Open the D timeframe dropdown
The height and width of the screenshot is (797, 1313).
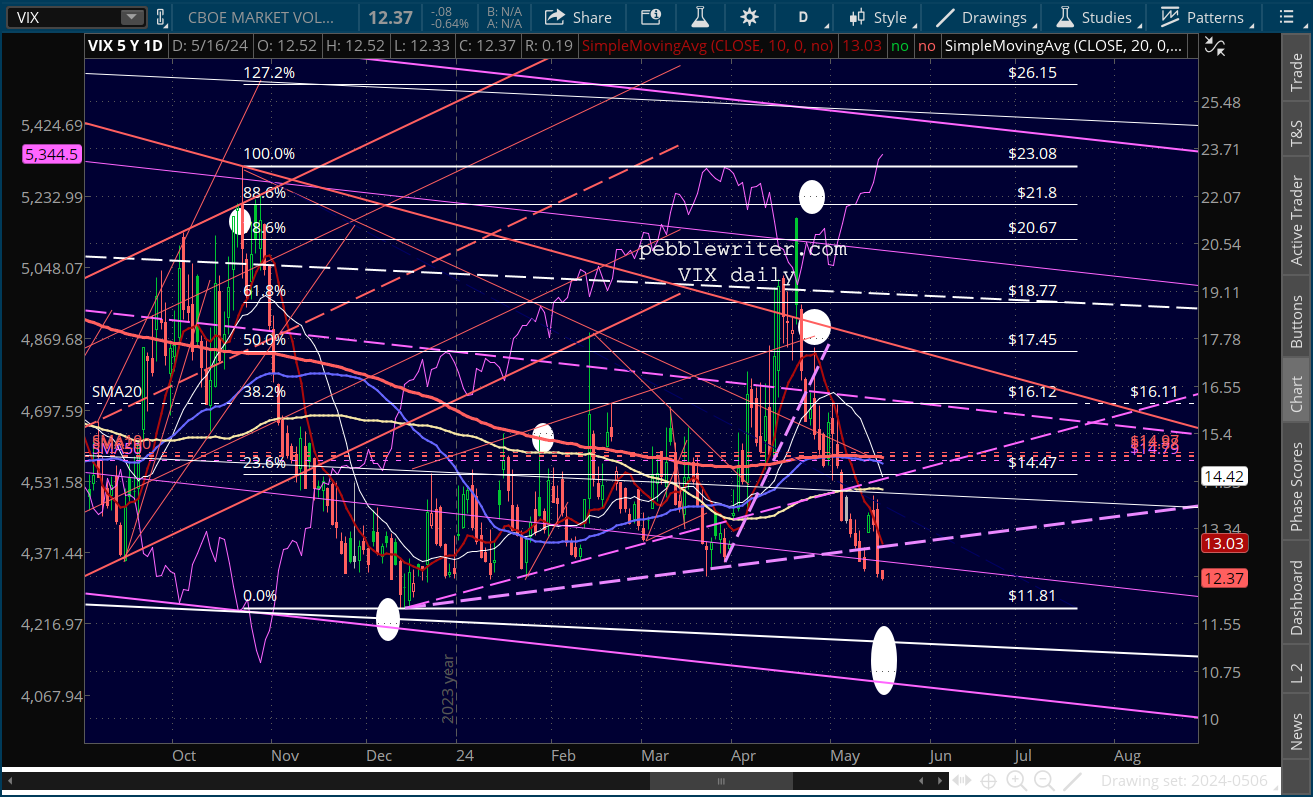click(803, 17)
